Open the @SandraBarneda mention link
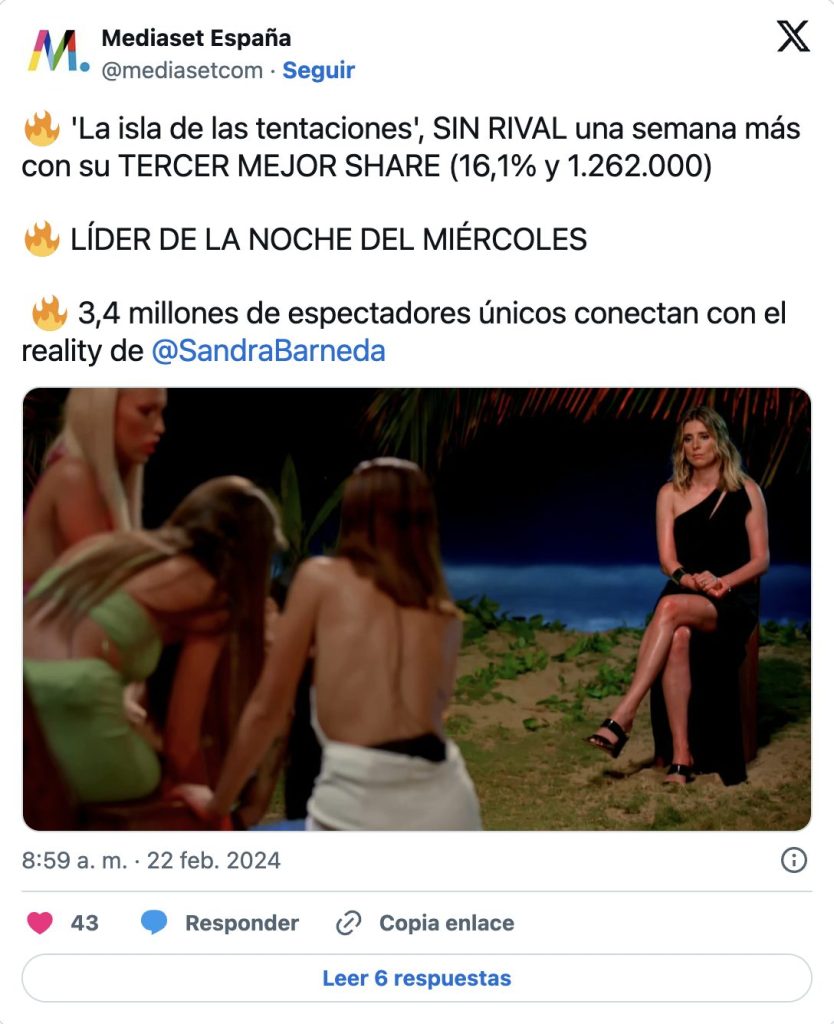834x1024 pixels. tap(268, 351)
